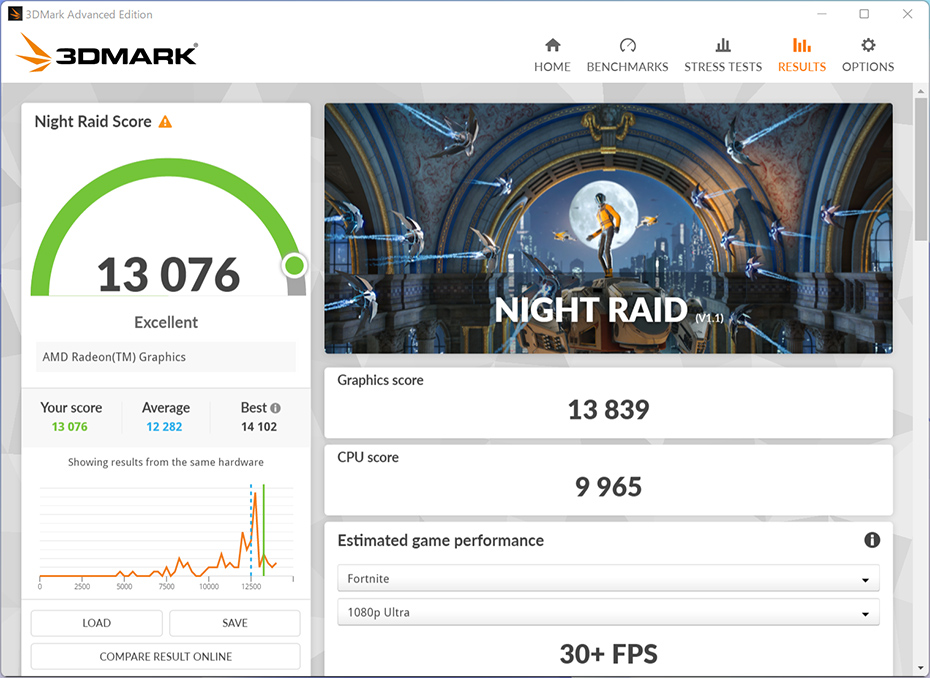
Task: Click the Results chart icon
Action: pyautogui.click(x=802, y=45)
